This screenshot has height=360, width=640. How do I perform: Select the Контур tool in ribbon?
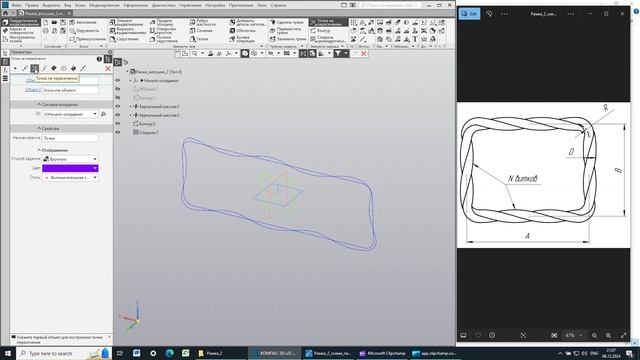(320, 31)
